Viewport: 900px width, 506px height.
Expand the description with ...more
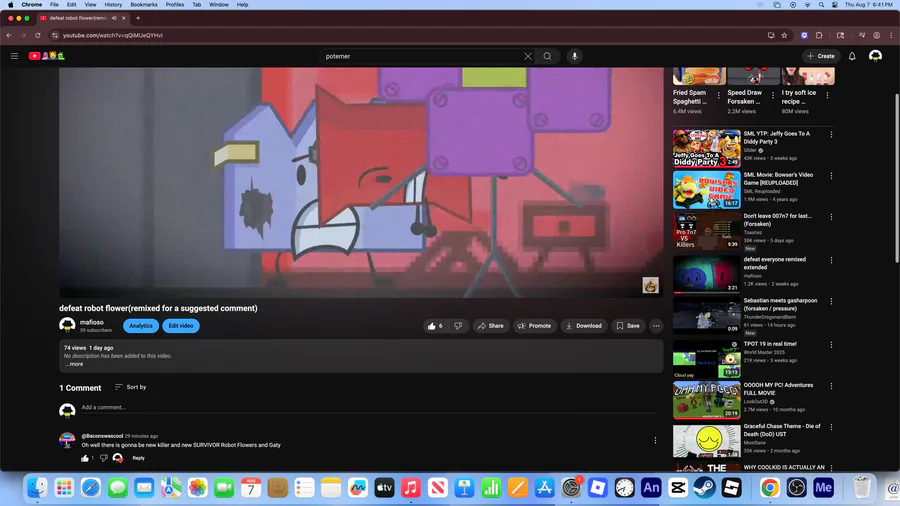[x=75, y=364]
